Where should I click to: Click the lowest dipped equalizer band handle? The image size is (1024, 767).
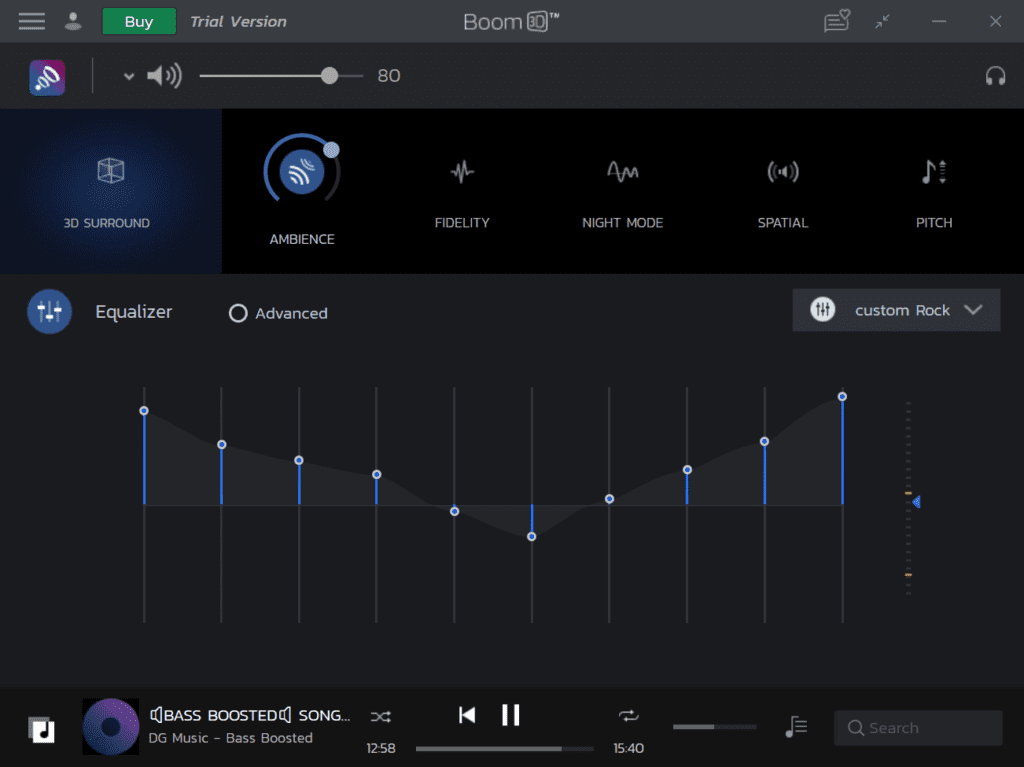pos(532,536)
